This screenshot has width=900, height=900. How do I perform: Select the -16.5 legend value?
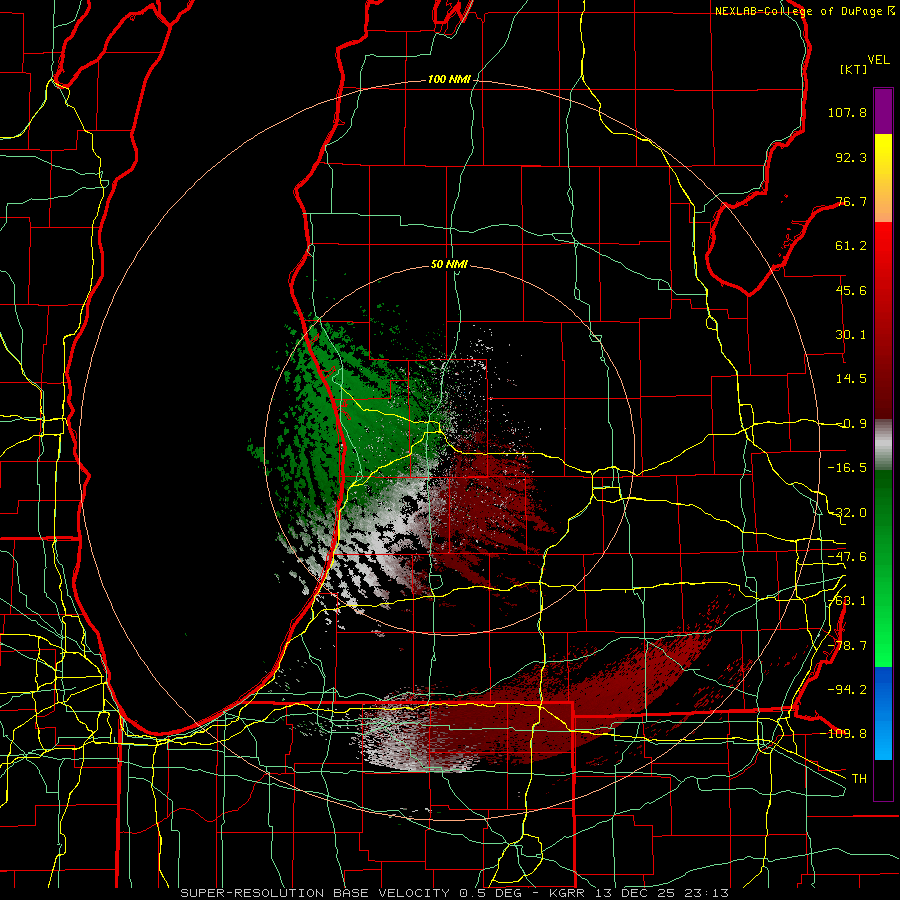coord(847,468)
